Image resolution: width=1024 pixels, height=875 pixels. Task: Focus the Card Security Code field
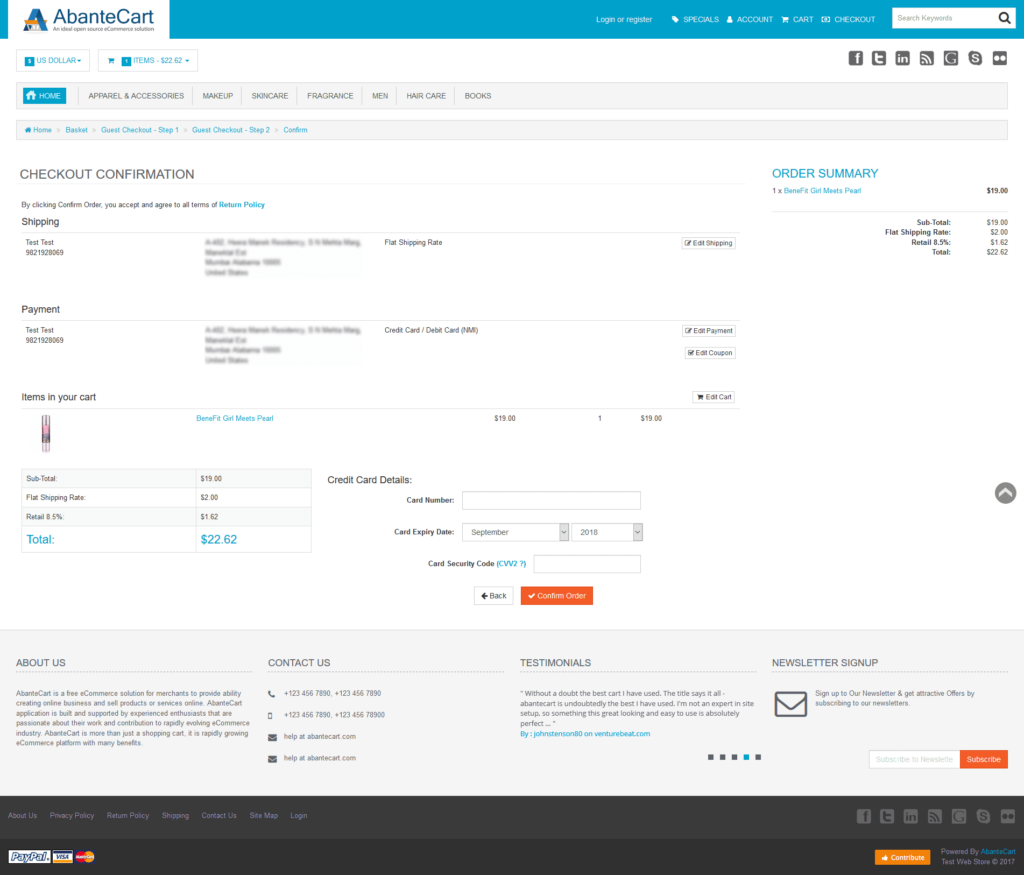coord(587,564)
